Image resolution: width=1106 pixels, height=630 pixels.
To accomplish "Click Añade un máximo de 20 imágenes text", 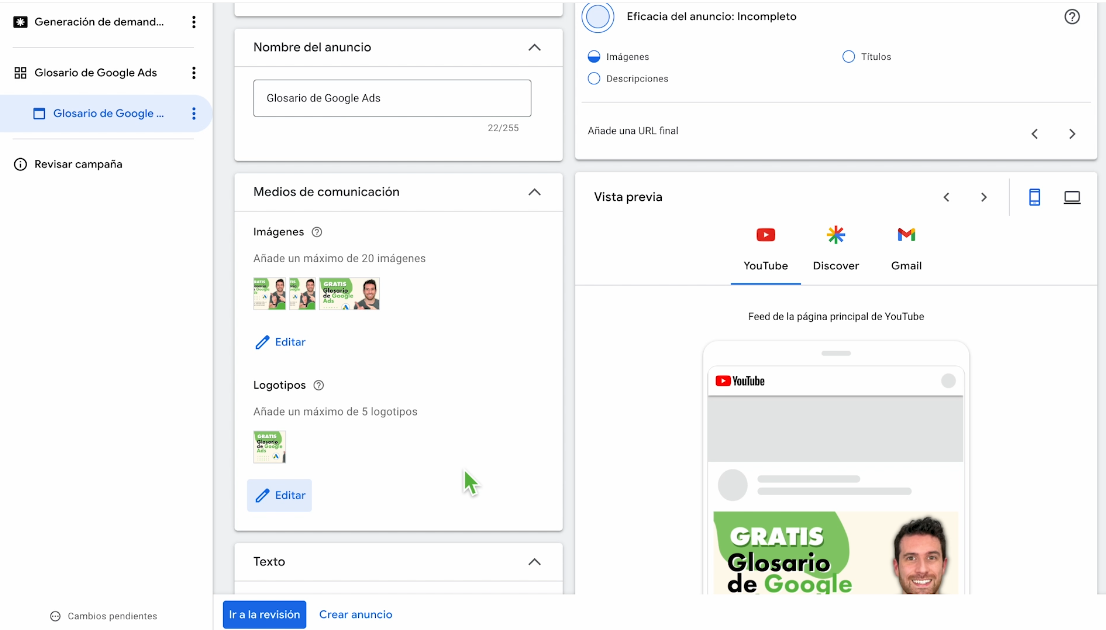I will 339,258.
